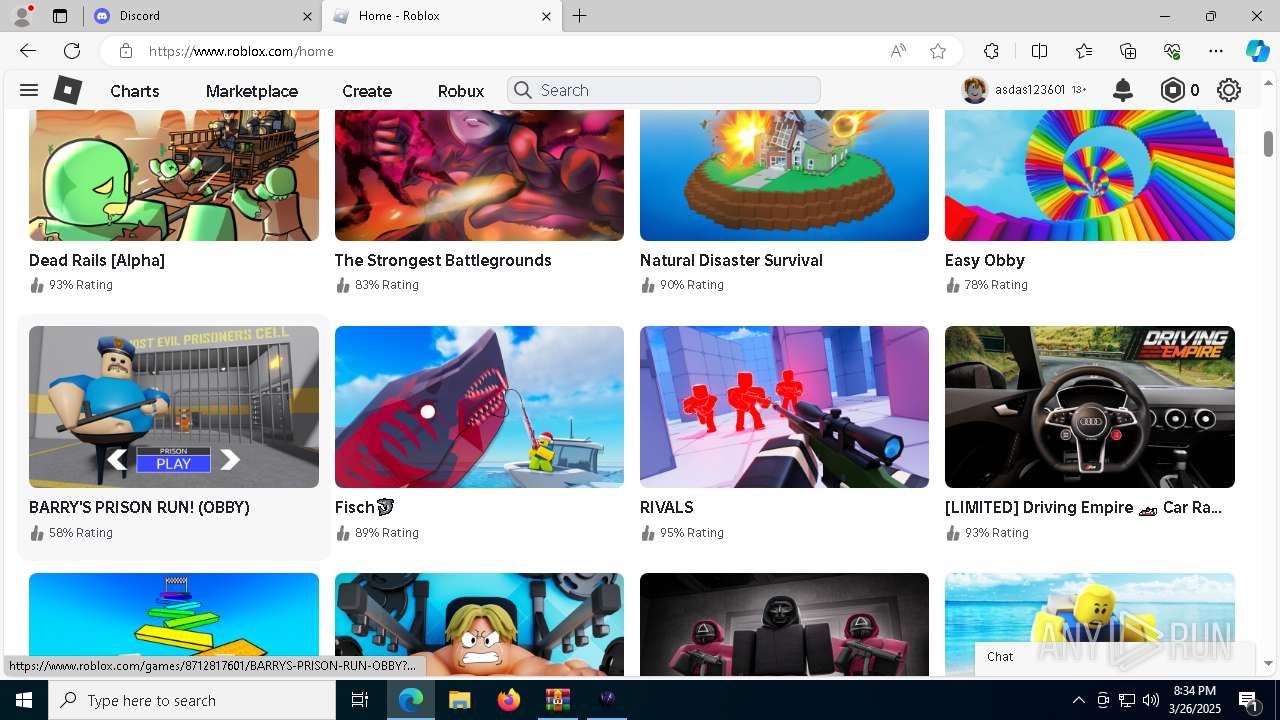This screenshot has height=720, width=1280.
Task: Click the RIVALS game title
Action: pyautogui.click(x=667, y=507)
